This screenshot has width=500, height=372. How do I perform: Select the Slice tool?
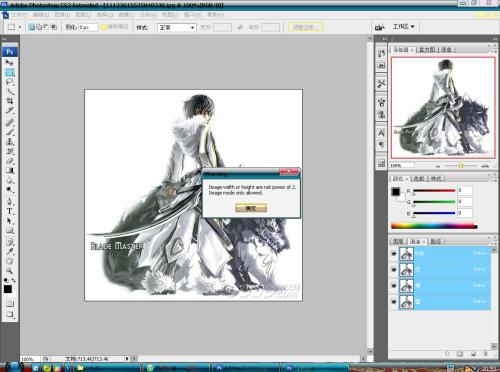9,110
